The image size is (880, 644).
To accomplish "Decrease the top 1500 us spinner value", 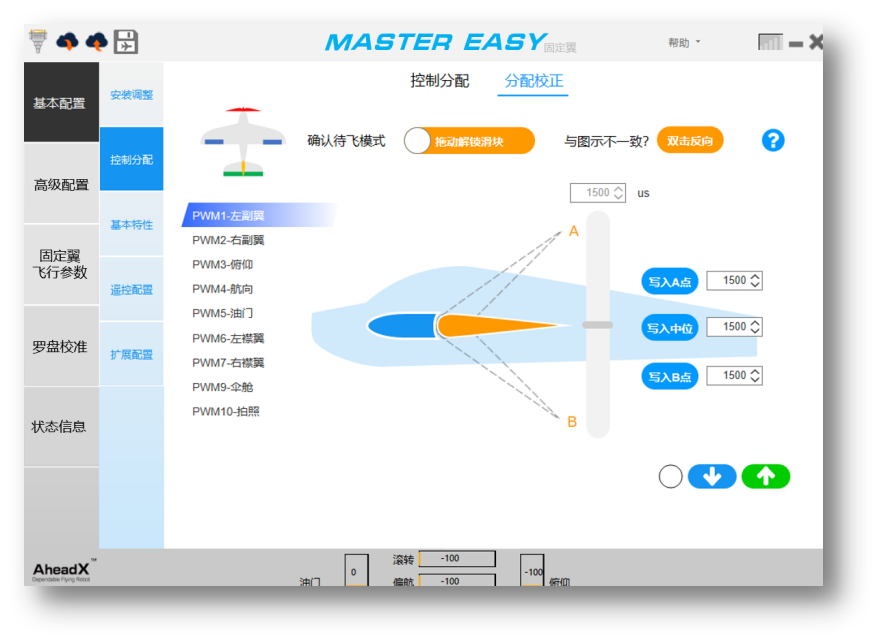I will click(618, 197).
